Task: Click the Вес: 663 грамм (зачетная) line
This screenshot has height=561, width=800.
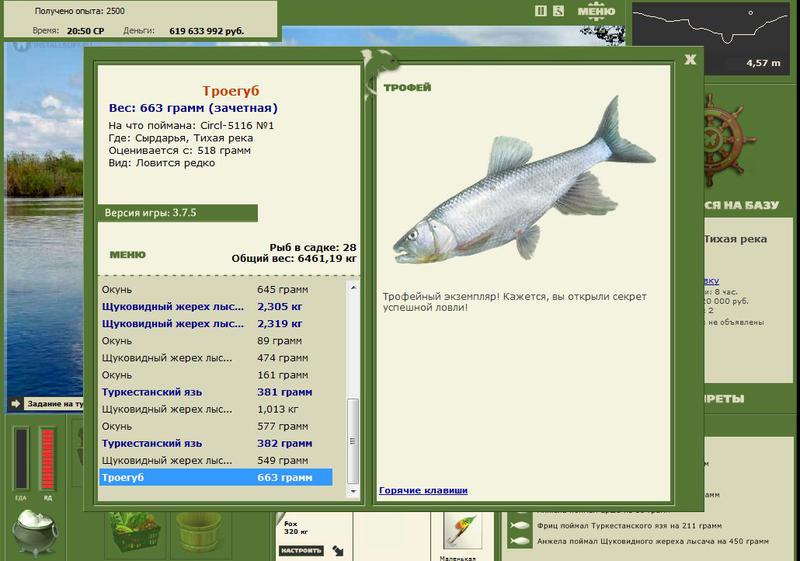Action: pyautogui.click(x=193, y=108)
